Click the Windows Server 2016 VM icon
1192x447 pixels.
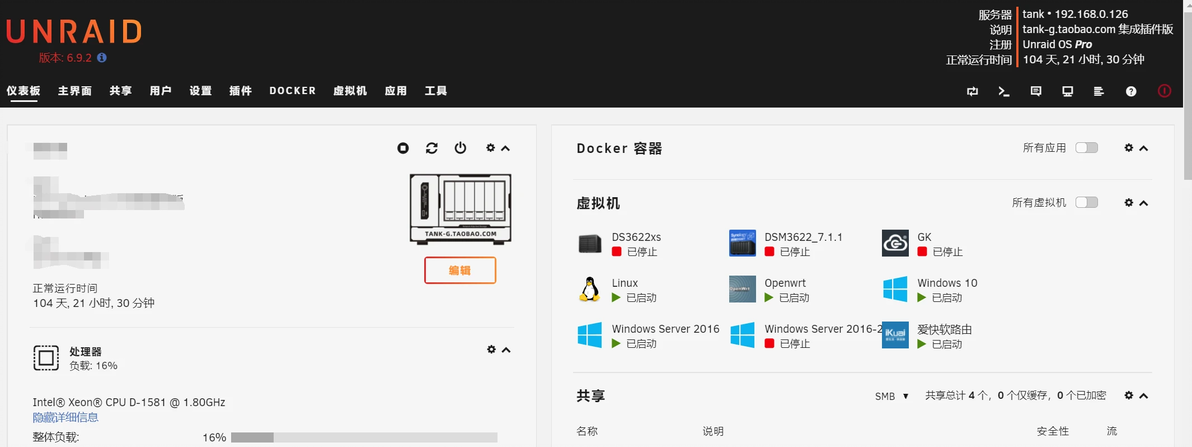[590, 335]
